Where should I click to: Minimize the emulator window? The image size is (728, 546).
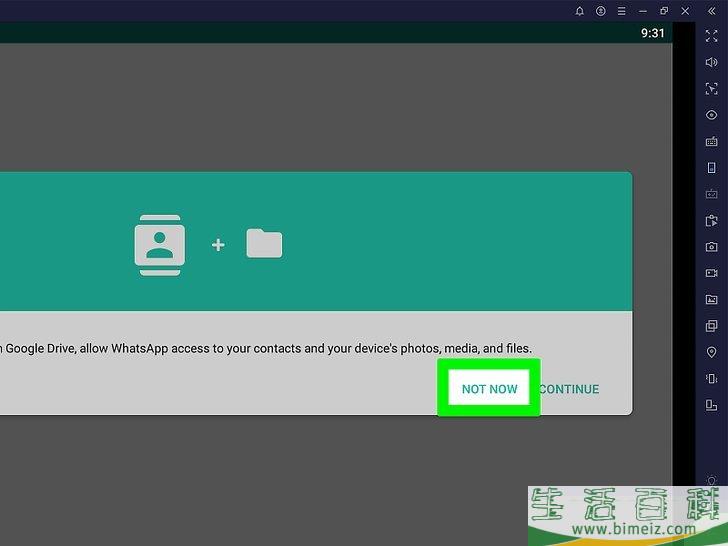643,11
